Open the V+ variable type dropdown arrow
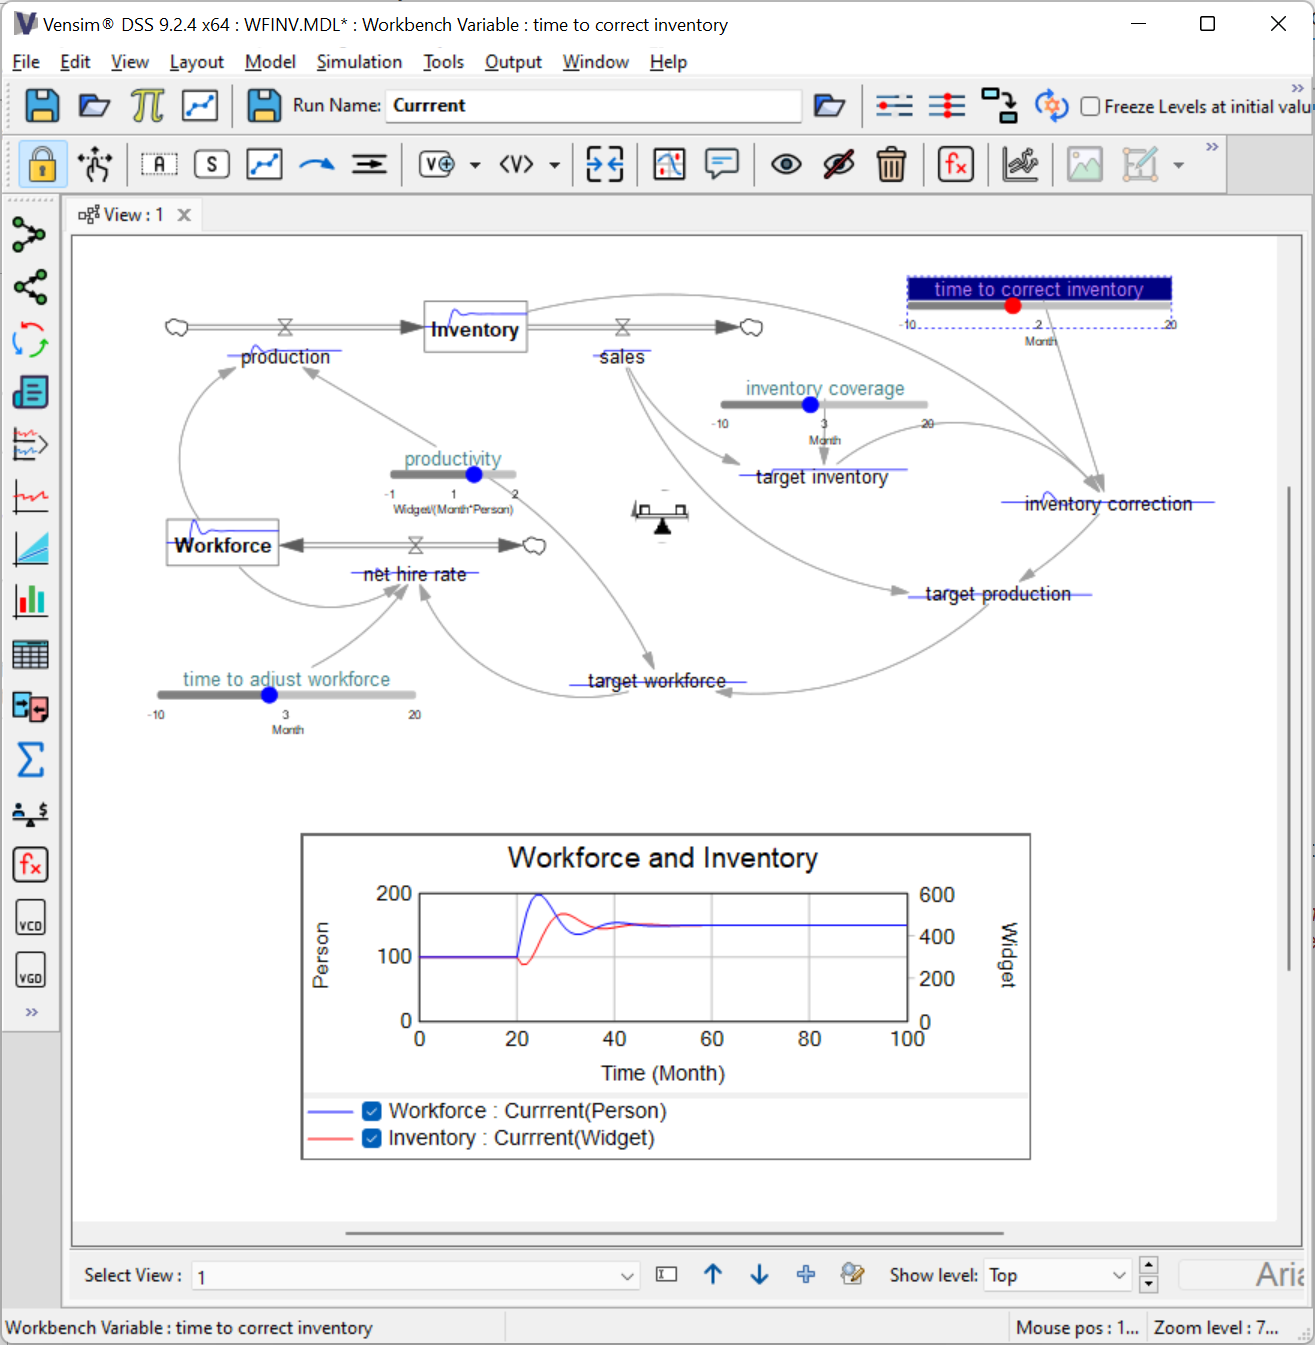1315x1345 pixels. [475, 164]
